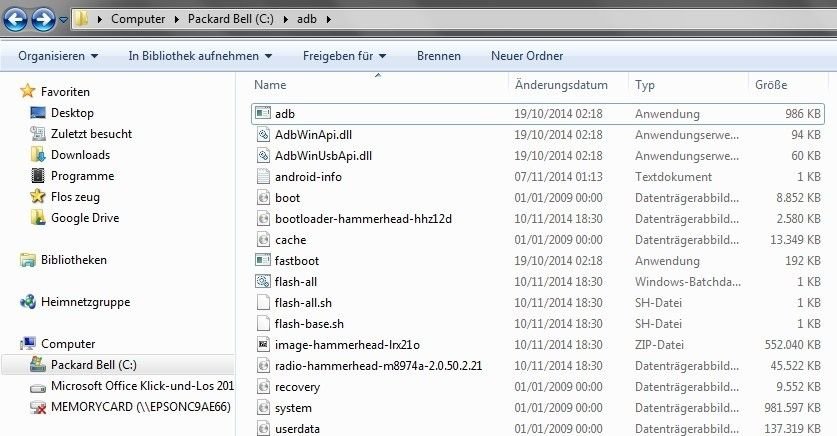Viewport: 837px width, 436px height.
Task: Open In Bibliothek aufnehmen menu
Action: point(200,56)
